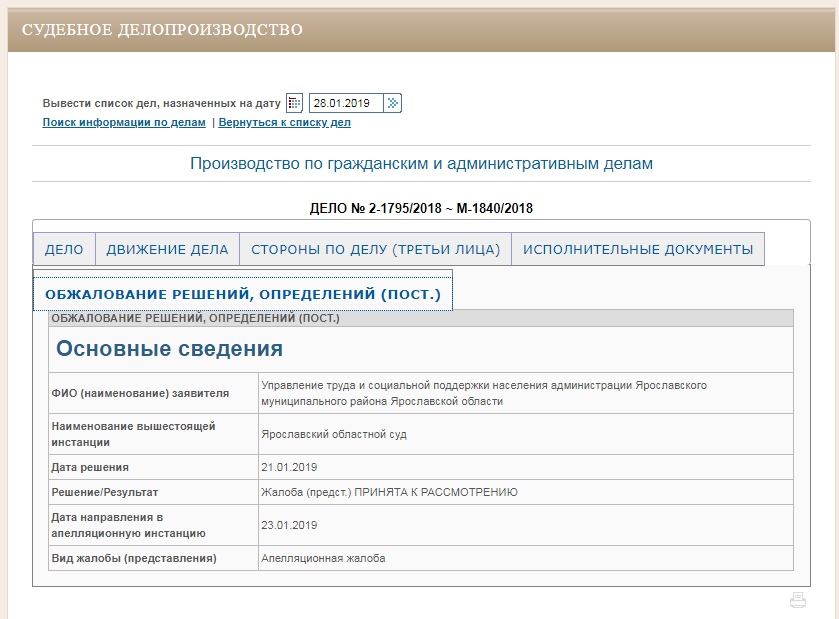
Task: Open the 'ДВИЖЕНИЕ ДЕЛА' tab
Action: point(167,249)
